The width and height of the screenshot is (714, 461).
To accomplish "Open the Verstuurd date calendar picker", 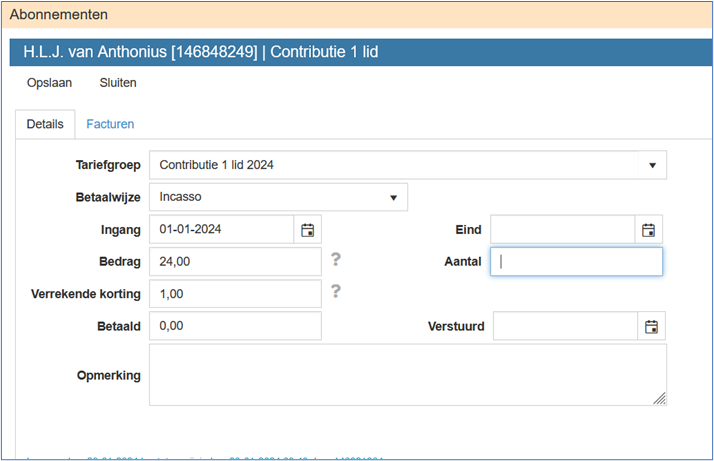I will (x=651, y=326).
